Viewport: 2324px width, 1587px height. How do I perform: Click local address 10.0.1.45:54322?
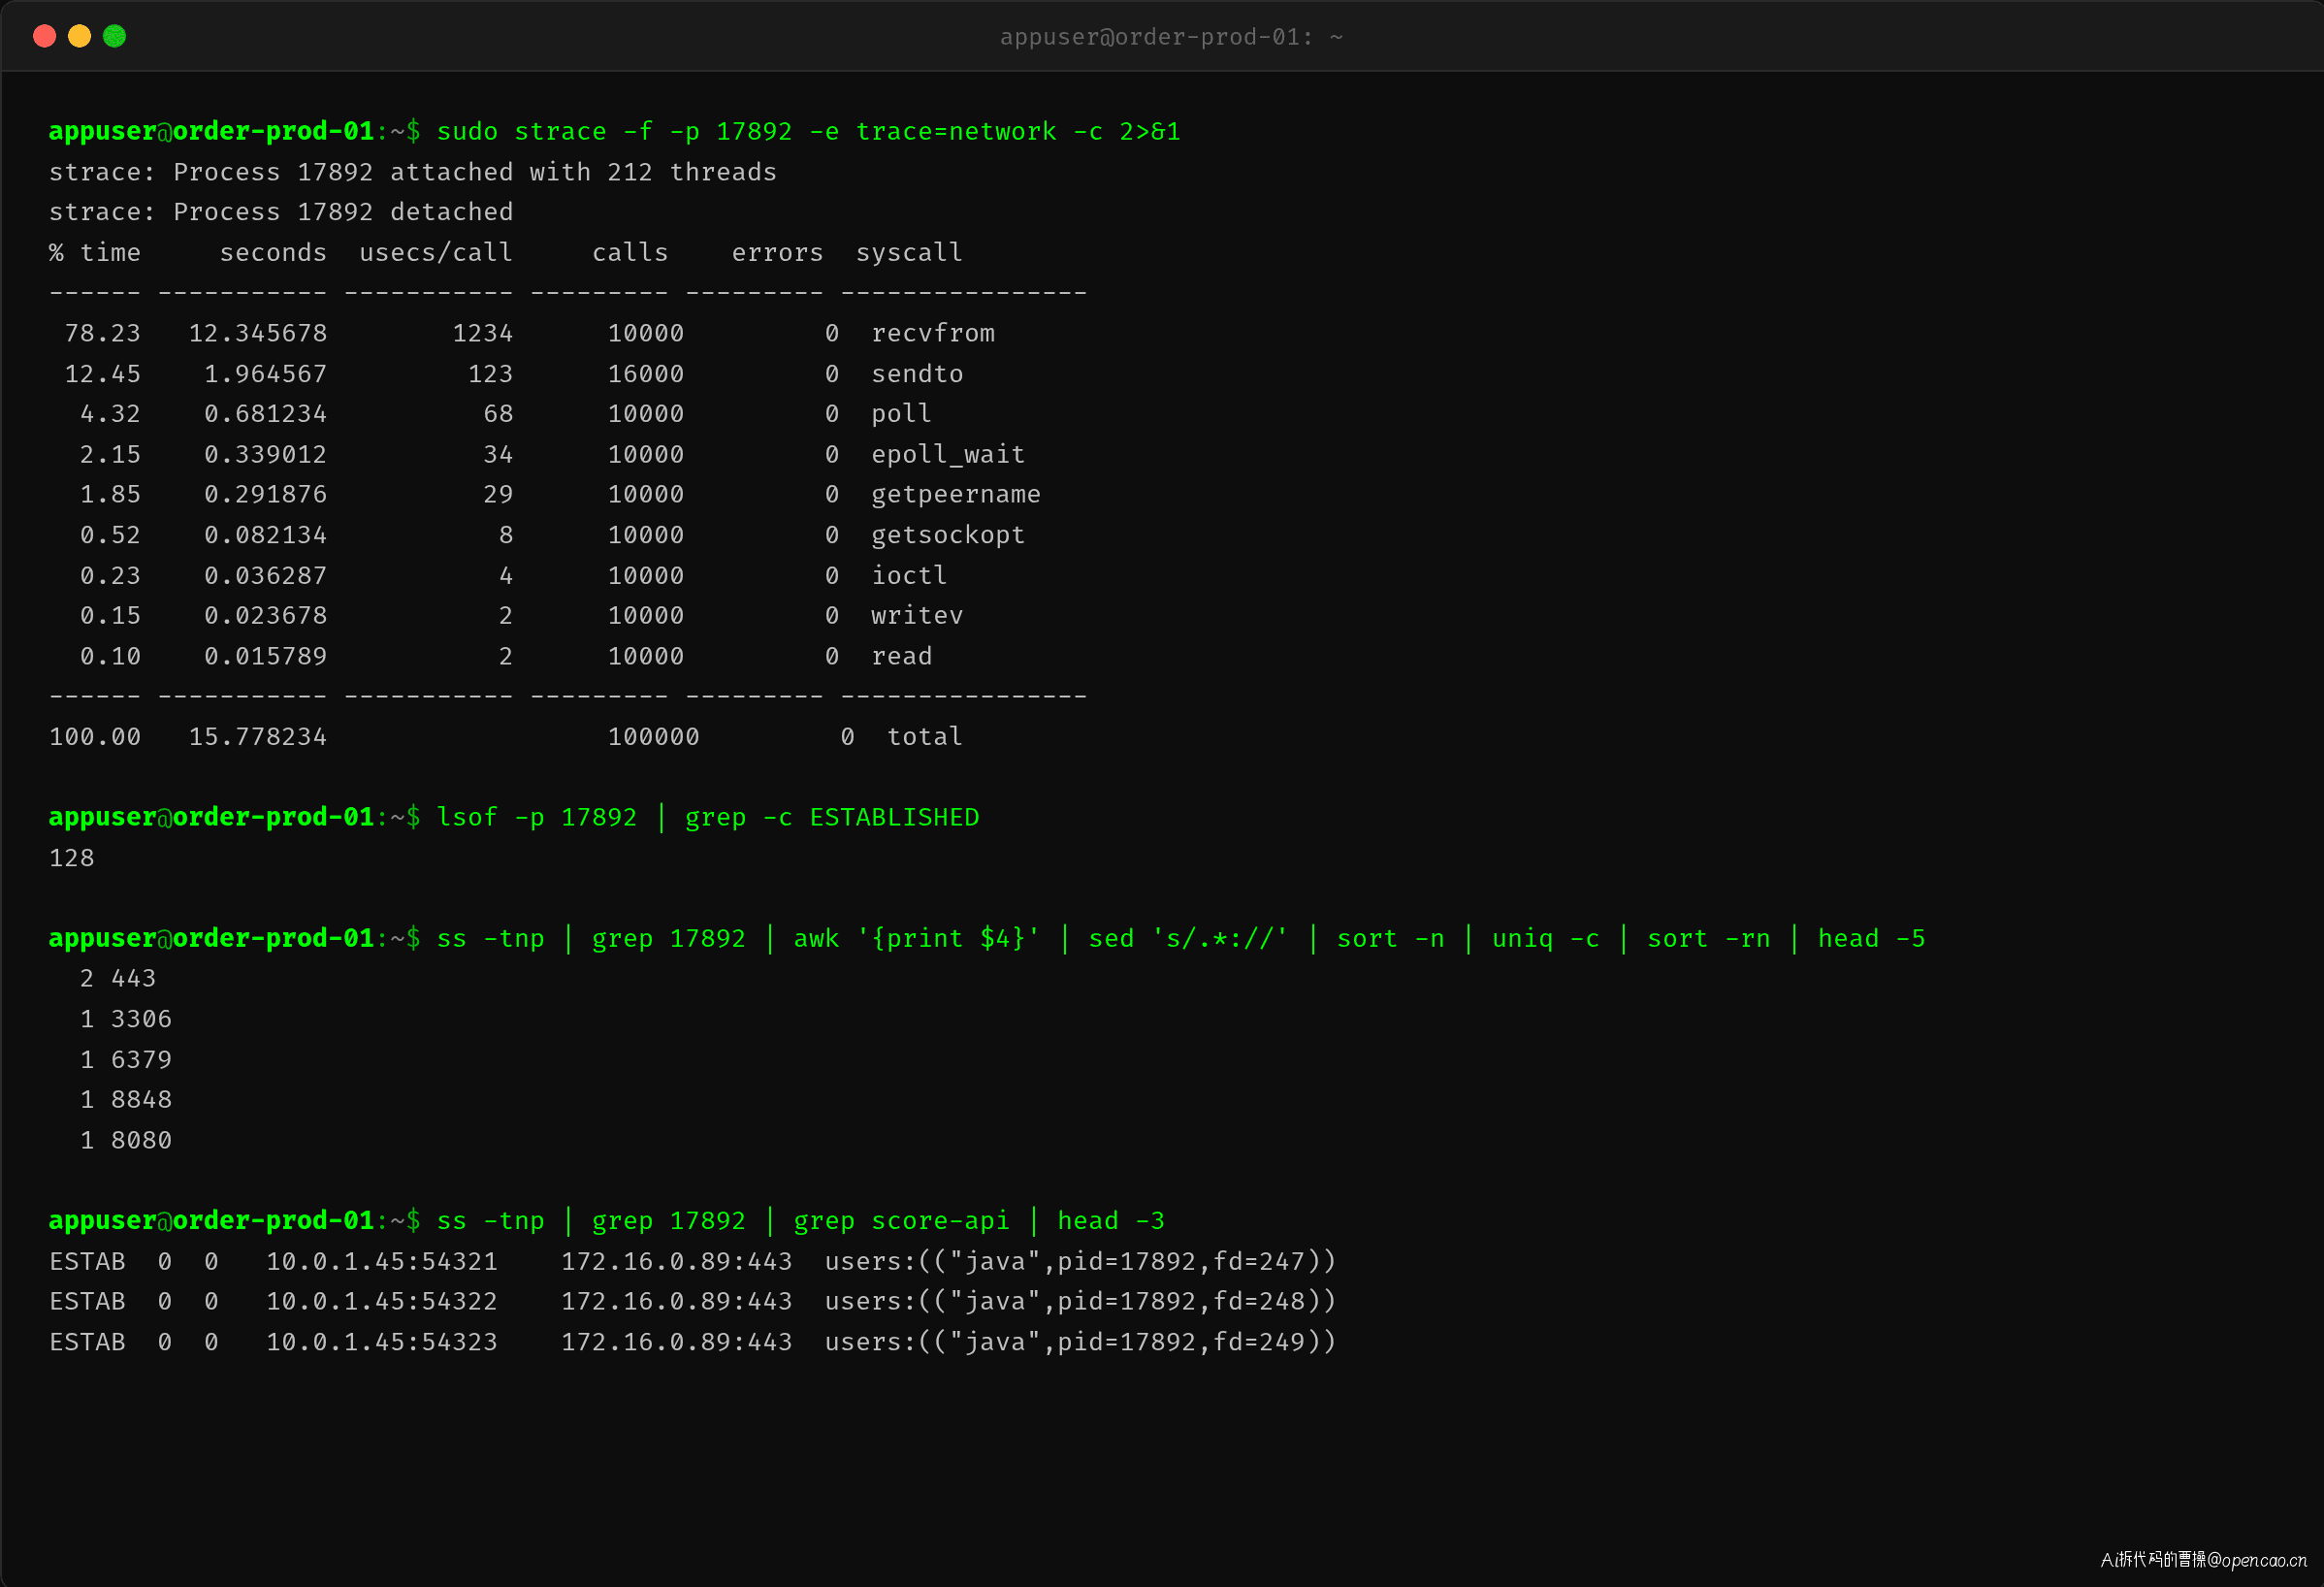point(382,1301)
